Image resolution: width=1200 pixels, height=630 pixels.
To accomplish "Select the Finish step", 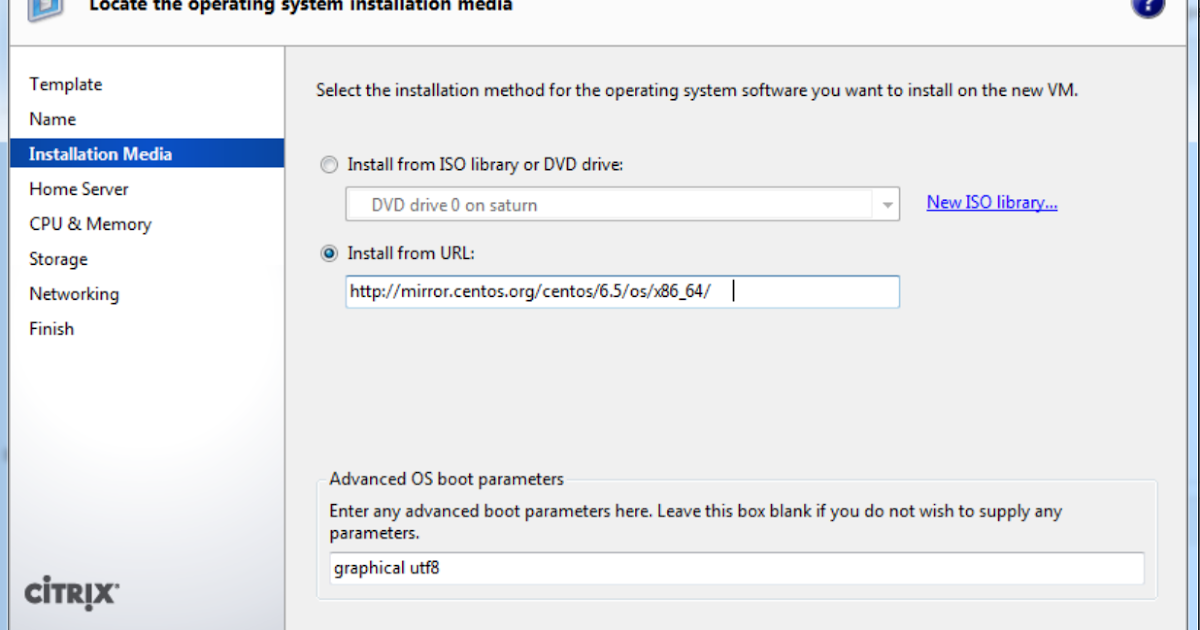I will pyautogui.click(x=51, y=329).
